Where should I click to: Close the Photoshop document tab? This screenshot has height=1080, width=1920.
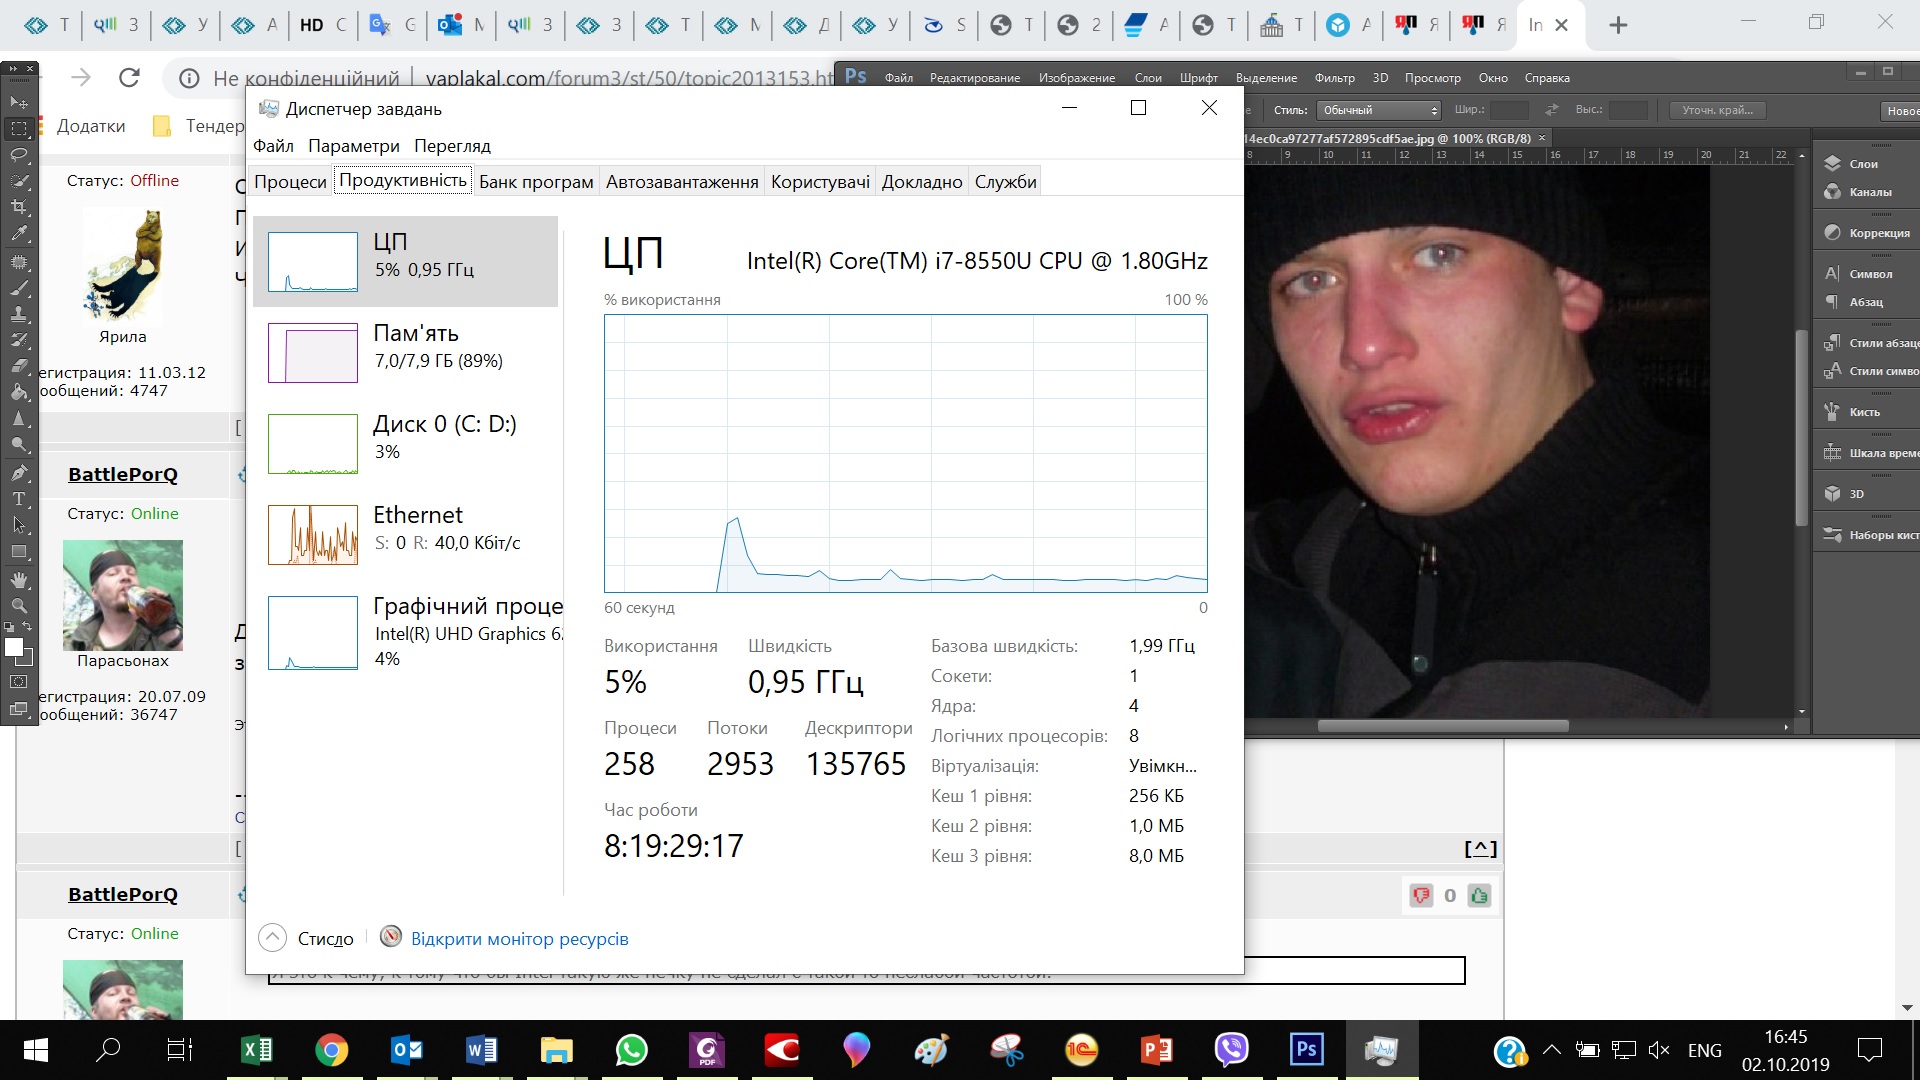pos(1542,138)
